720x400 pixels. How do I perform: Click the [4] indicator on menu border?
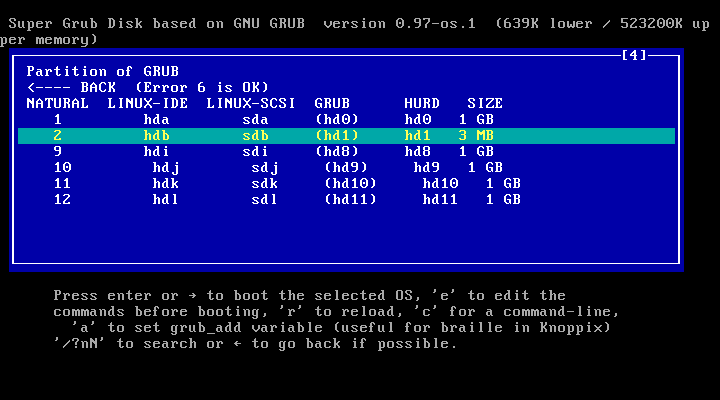coord(634,55)
